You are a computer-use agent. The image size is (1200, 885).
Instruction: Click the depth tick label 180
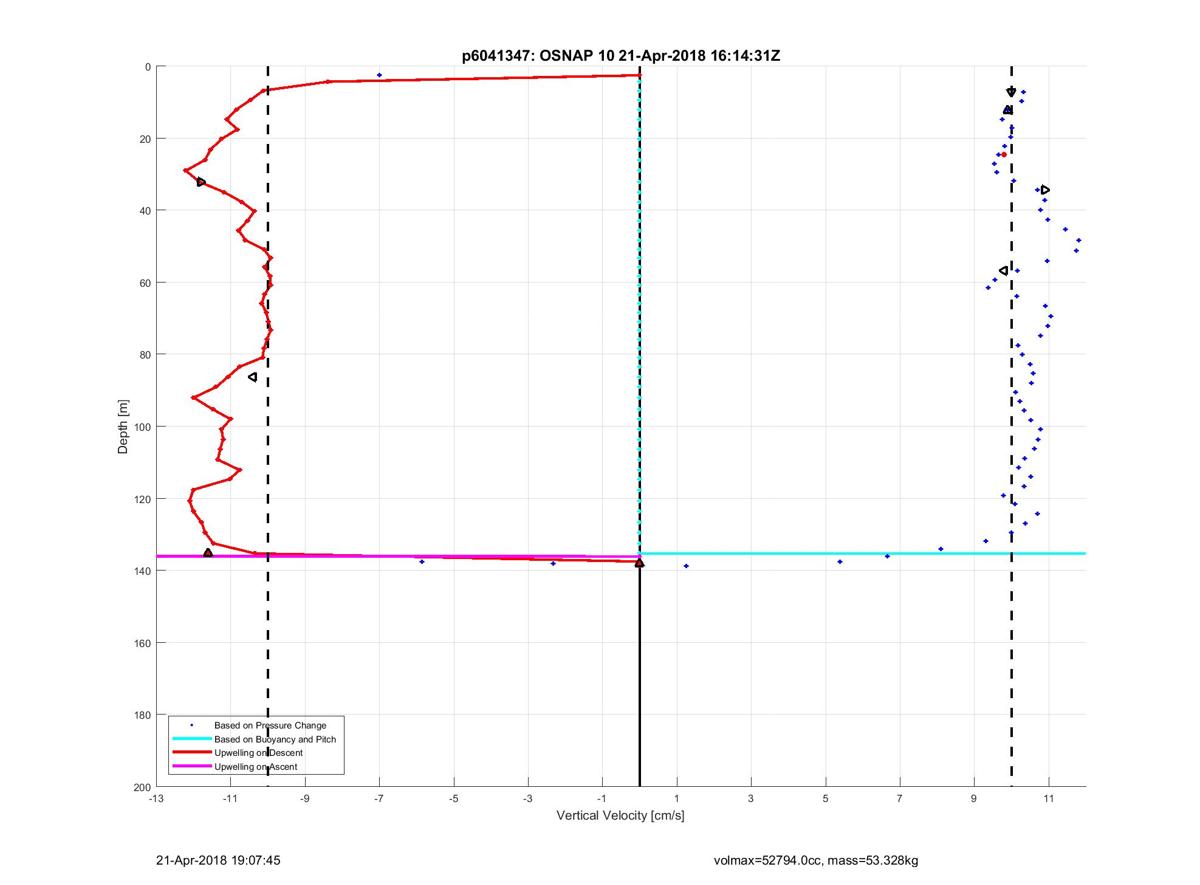pyautogui.click(x=141, y=715)
